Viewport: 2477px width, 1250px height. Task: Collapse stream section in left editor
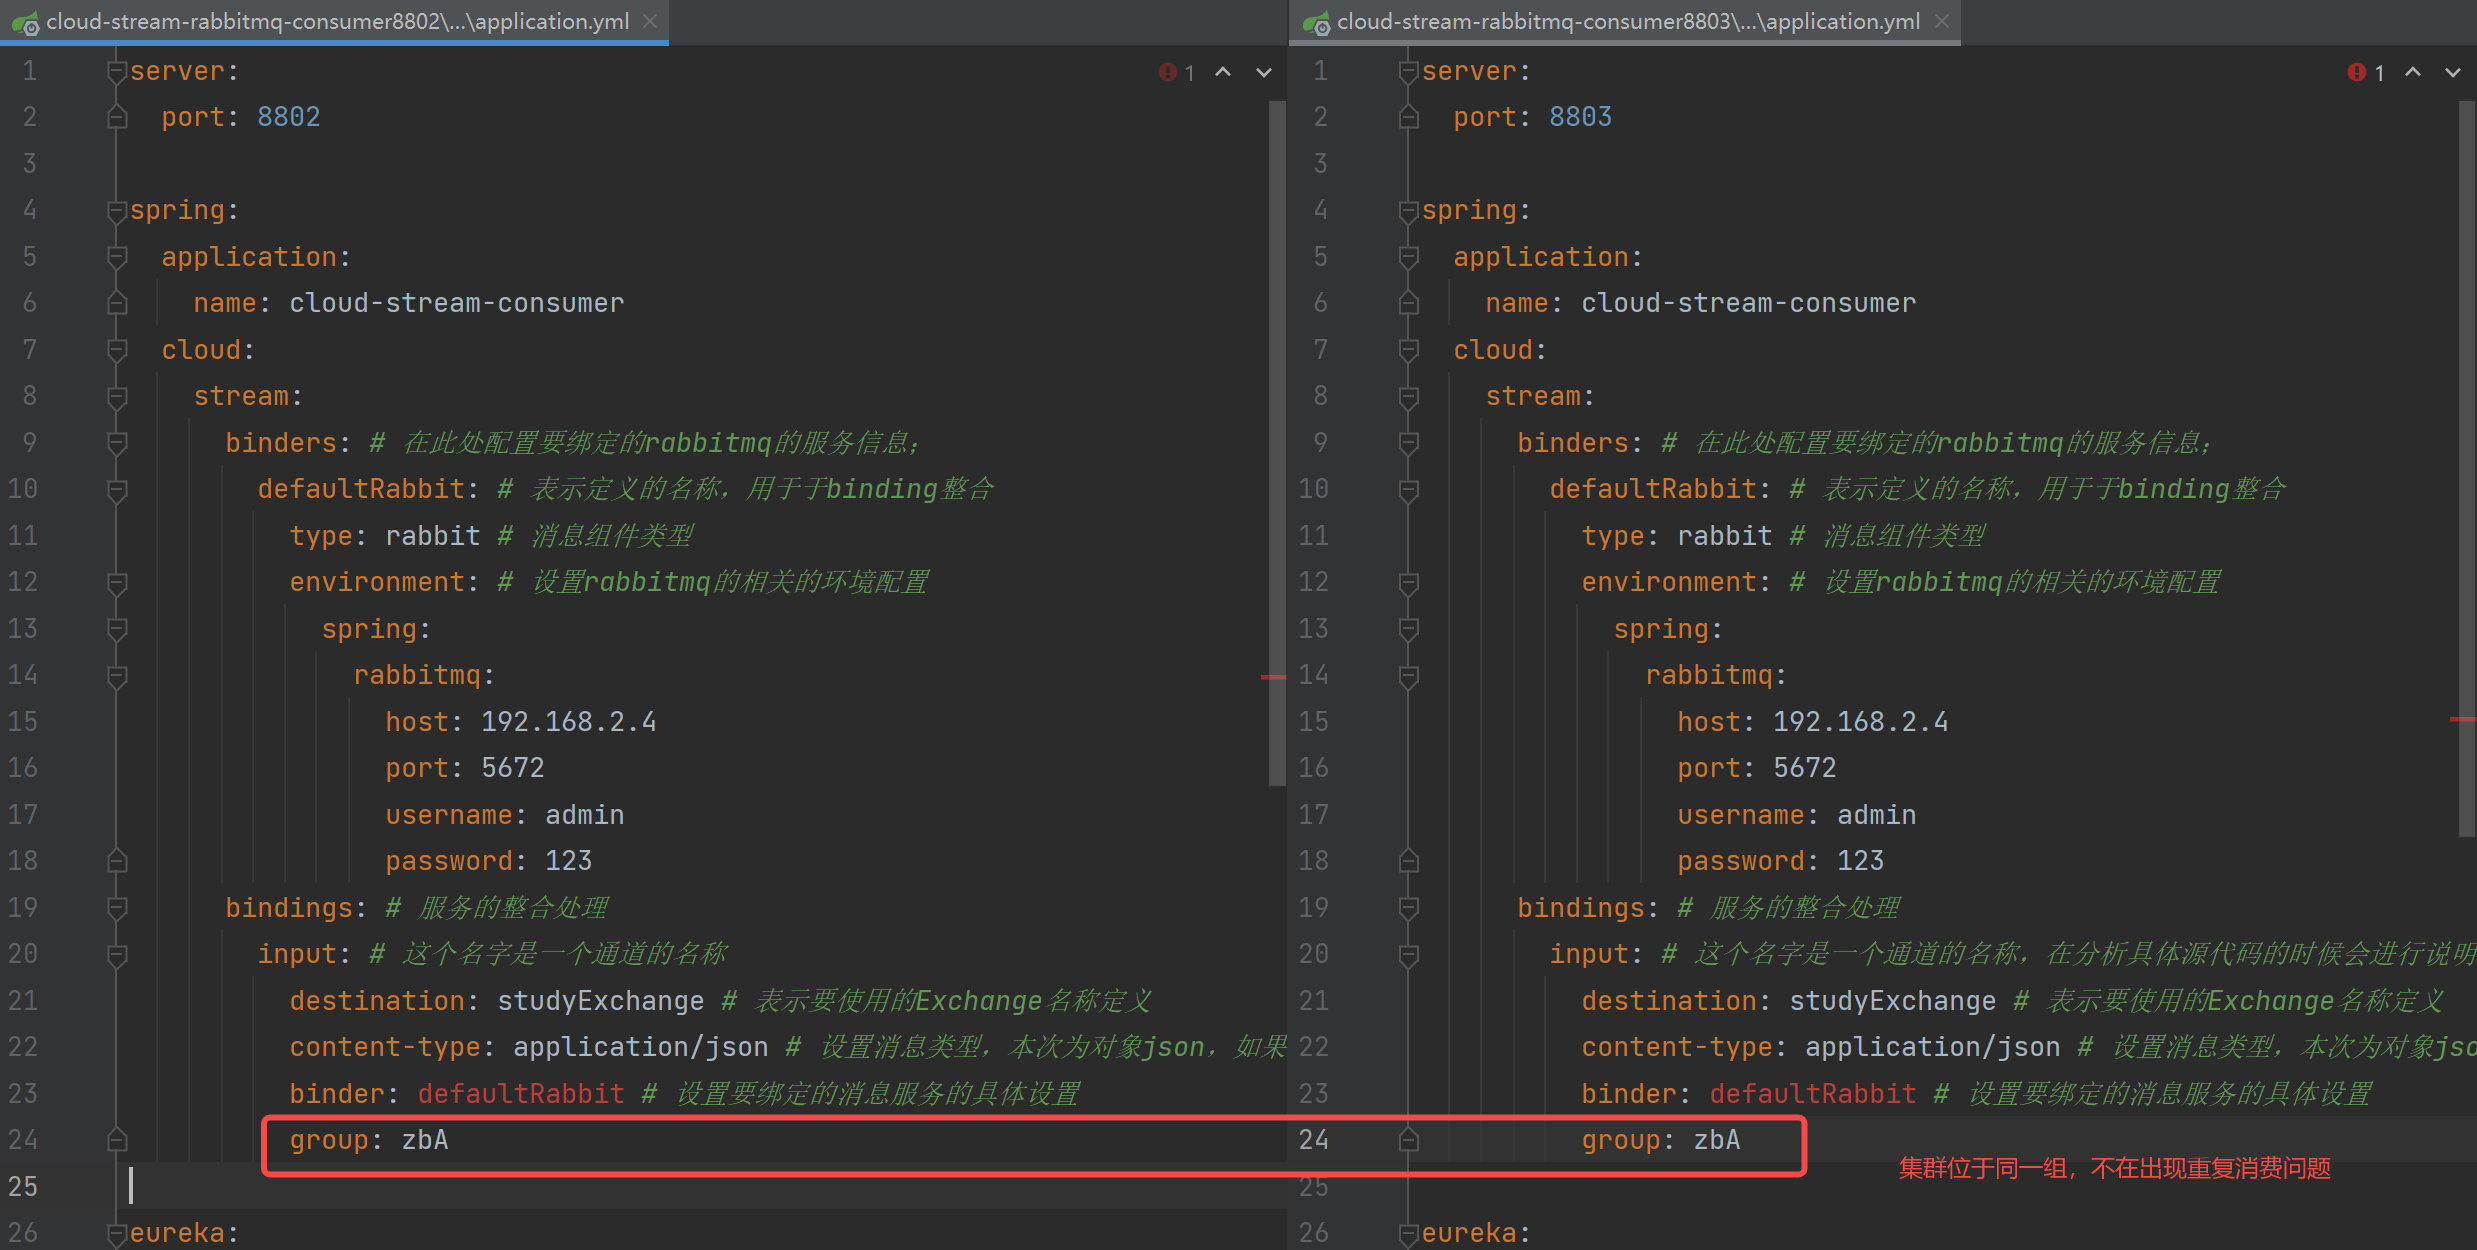click(x=117, y=396)
